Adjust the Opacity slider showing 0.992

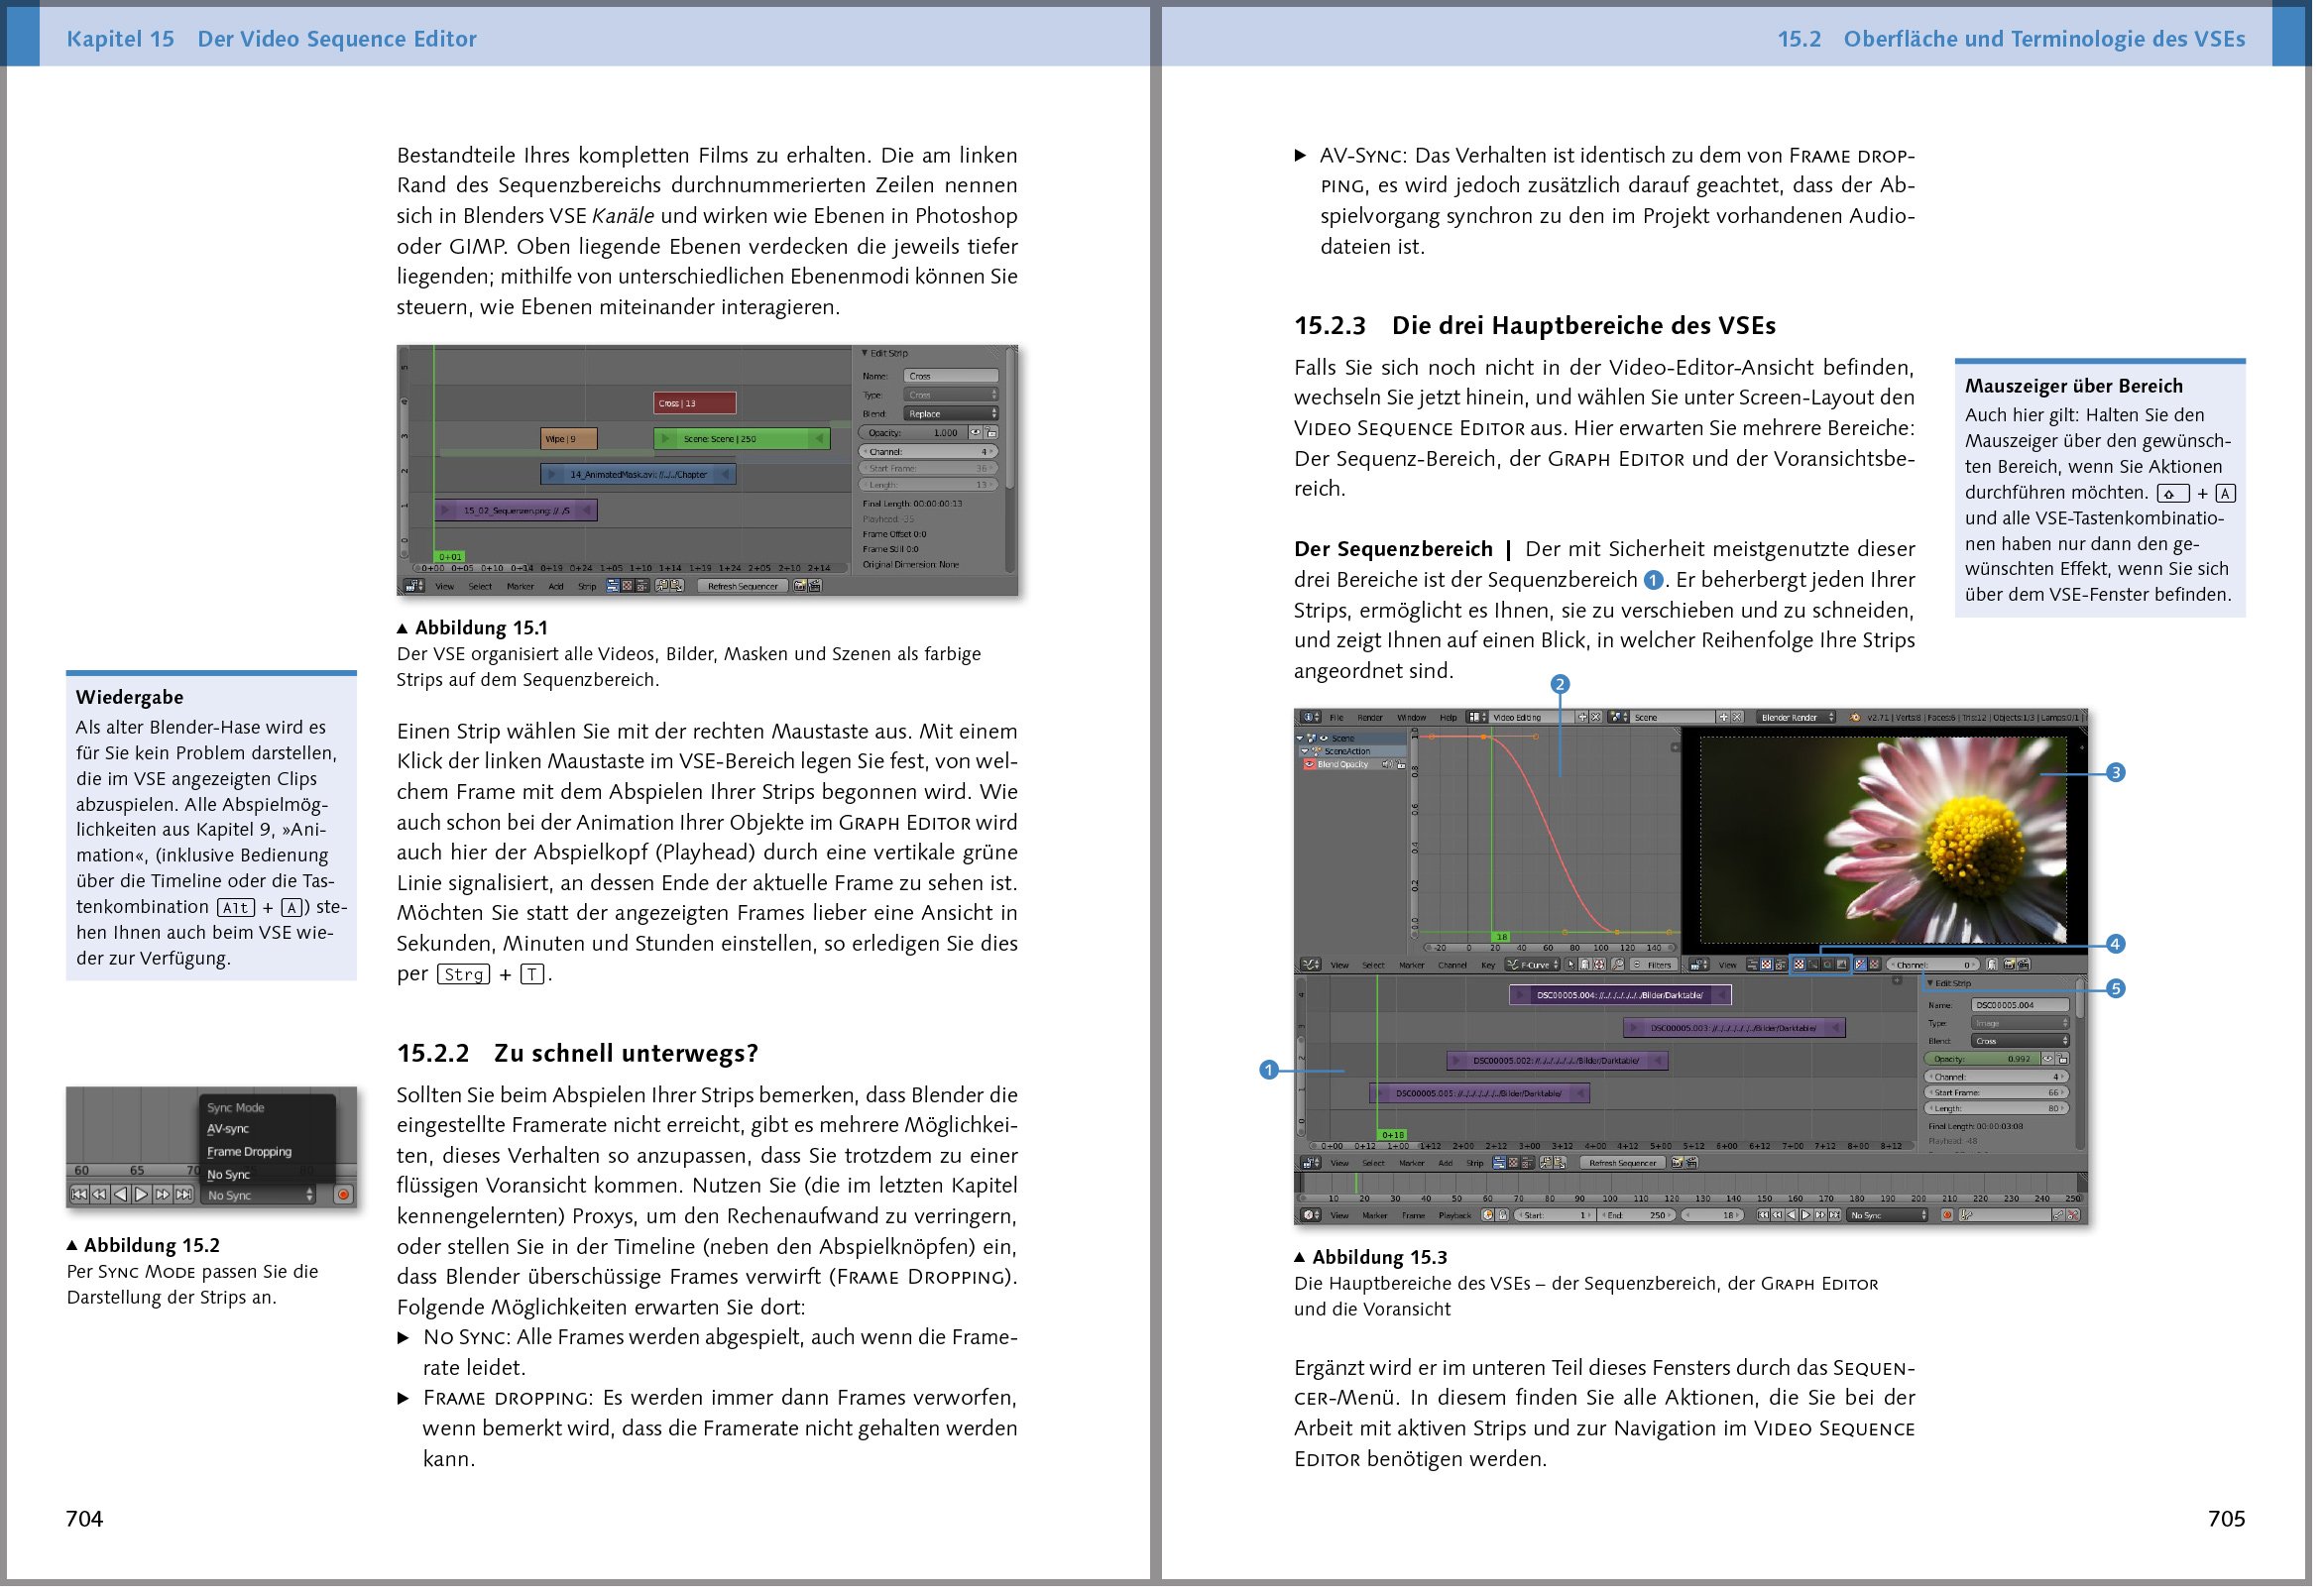[x=1982, y=1059]
